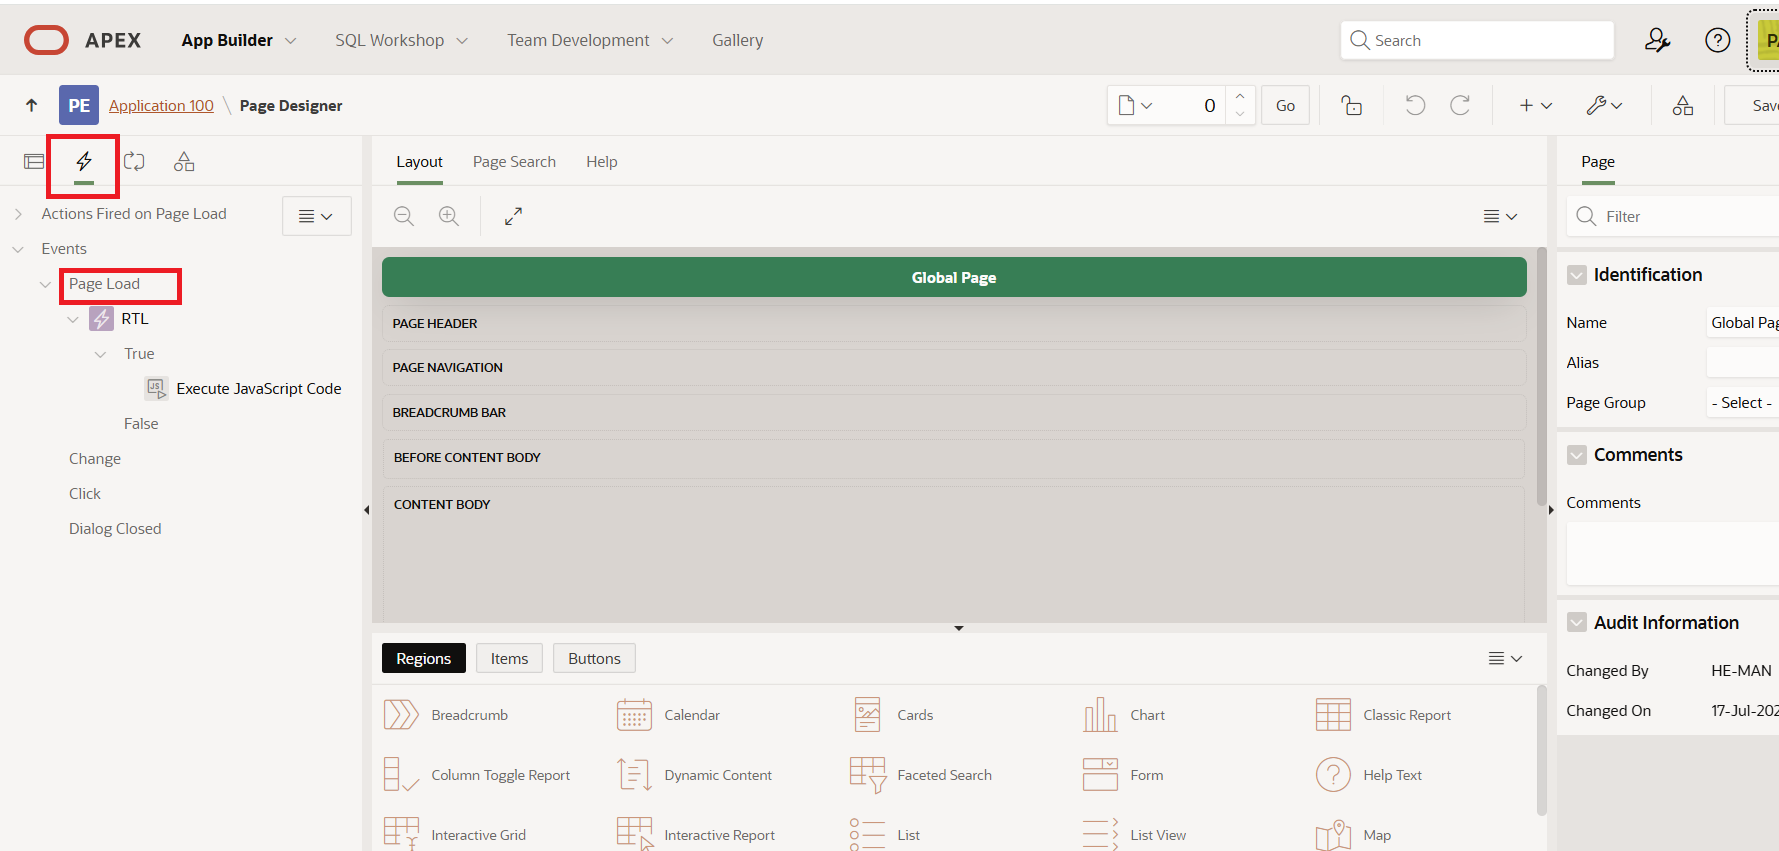This screenshot has width=1779, height=851.
Task: Collapse the Identification section
Action: tap(1577, 275)
